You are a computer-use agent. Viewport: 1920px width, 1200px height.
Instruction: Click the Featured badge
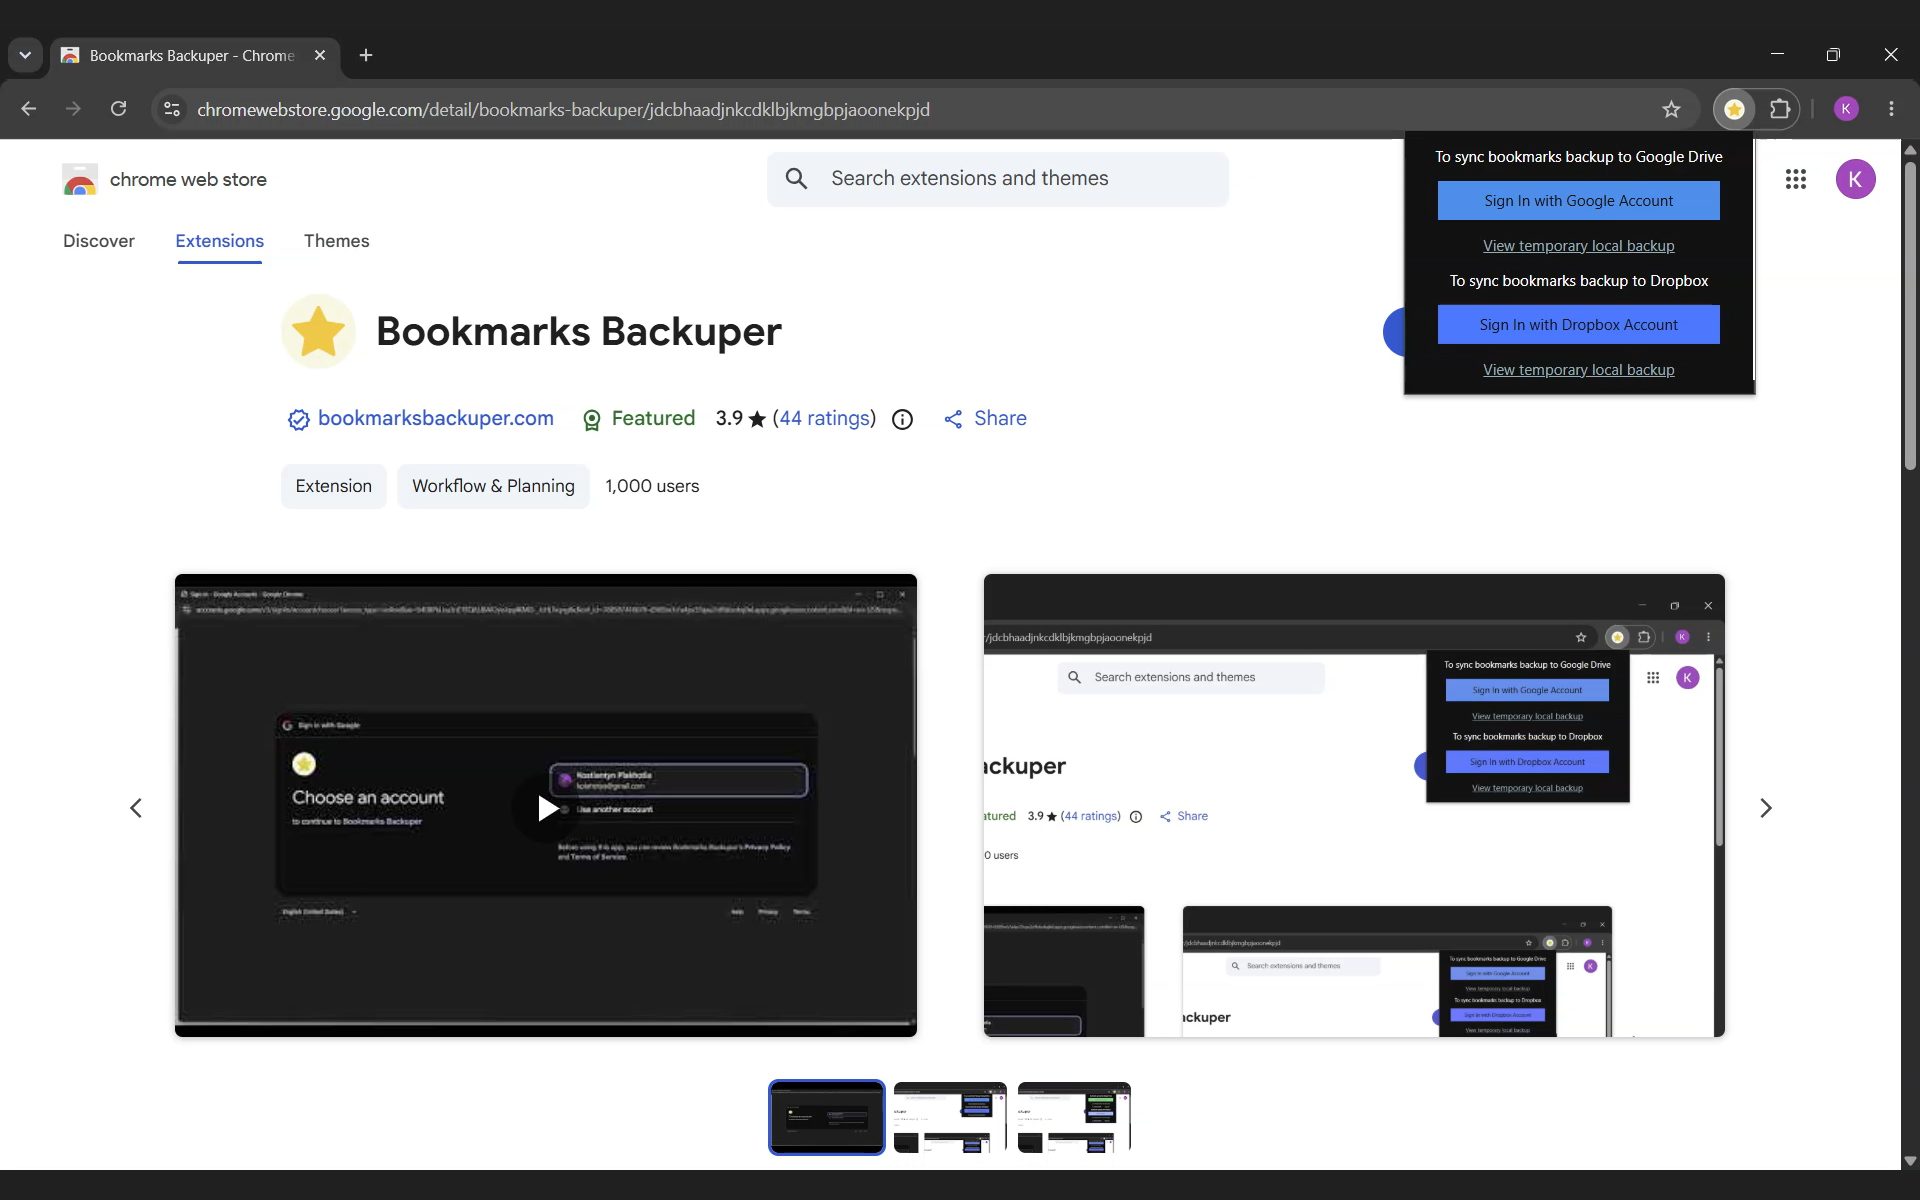point(638,418)
